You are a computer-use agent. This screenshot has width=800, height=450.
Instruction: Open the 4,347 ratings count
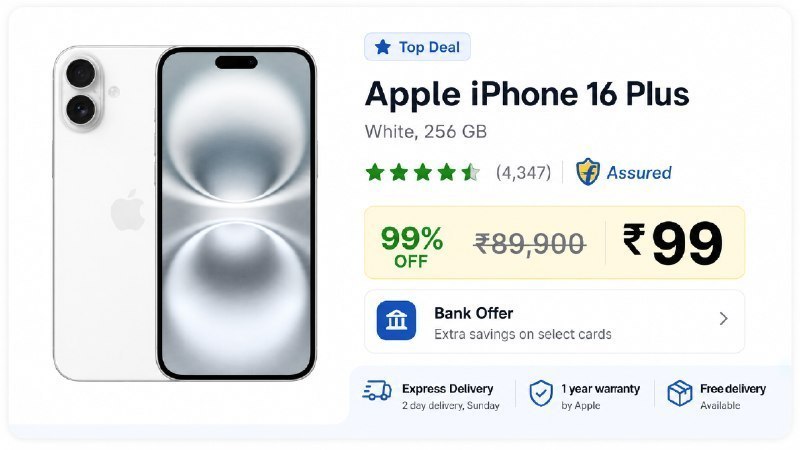(x=523, y=172)
